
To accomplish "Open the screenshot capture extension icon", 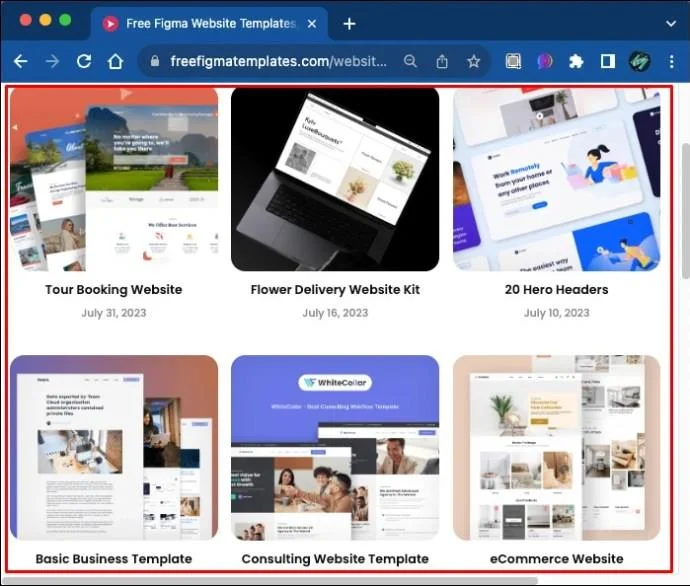I will (x=513, y=61).
